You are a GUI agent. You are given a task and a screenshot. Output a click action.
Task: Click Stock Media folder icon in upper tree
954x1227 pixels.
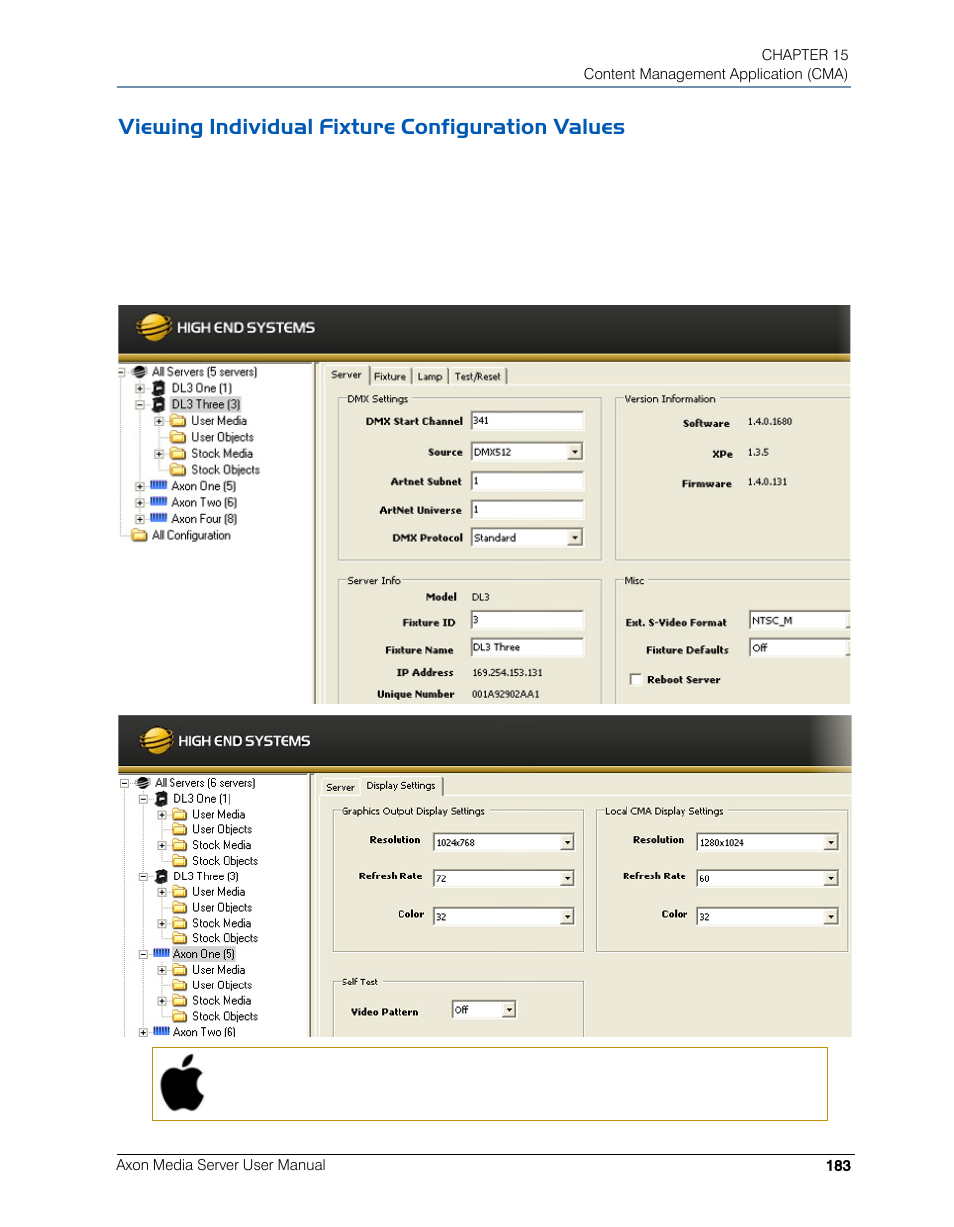pos(178,454)
